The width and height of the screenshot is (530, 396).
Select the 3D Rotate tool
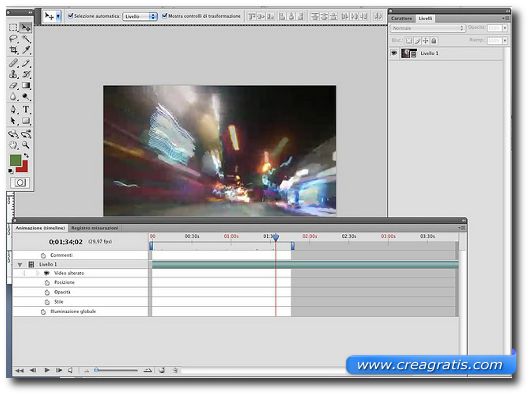tap(13, 134)
